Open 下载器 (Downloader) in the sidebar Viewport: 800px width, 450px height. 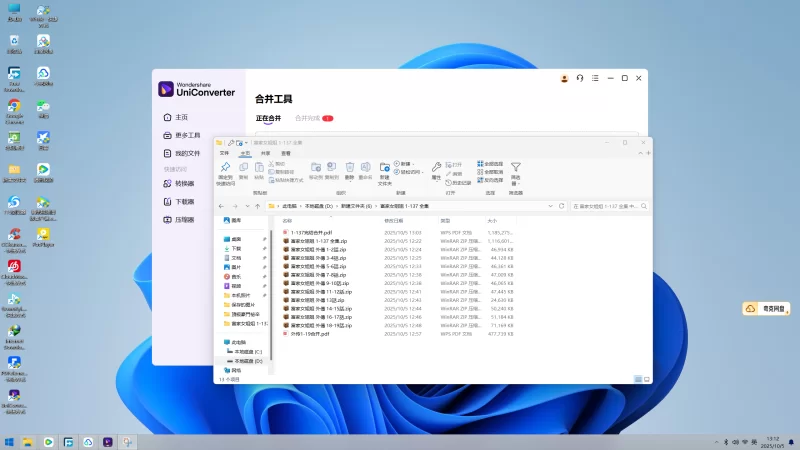click(x=184, y=202)
